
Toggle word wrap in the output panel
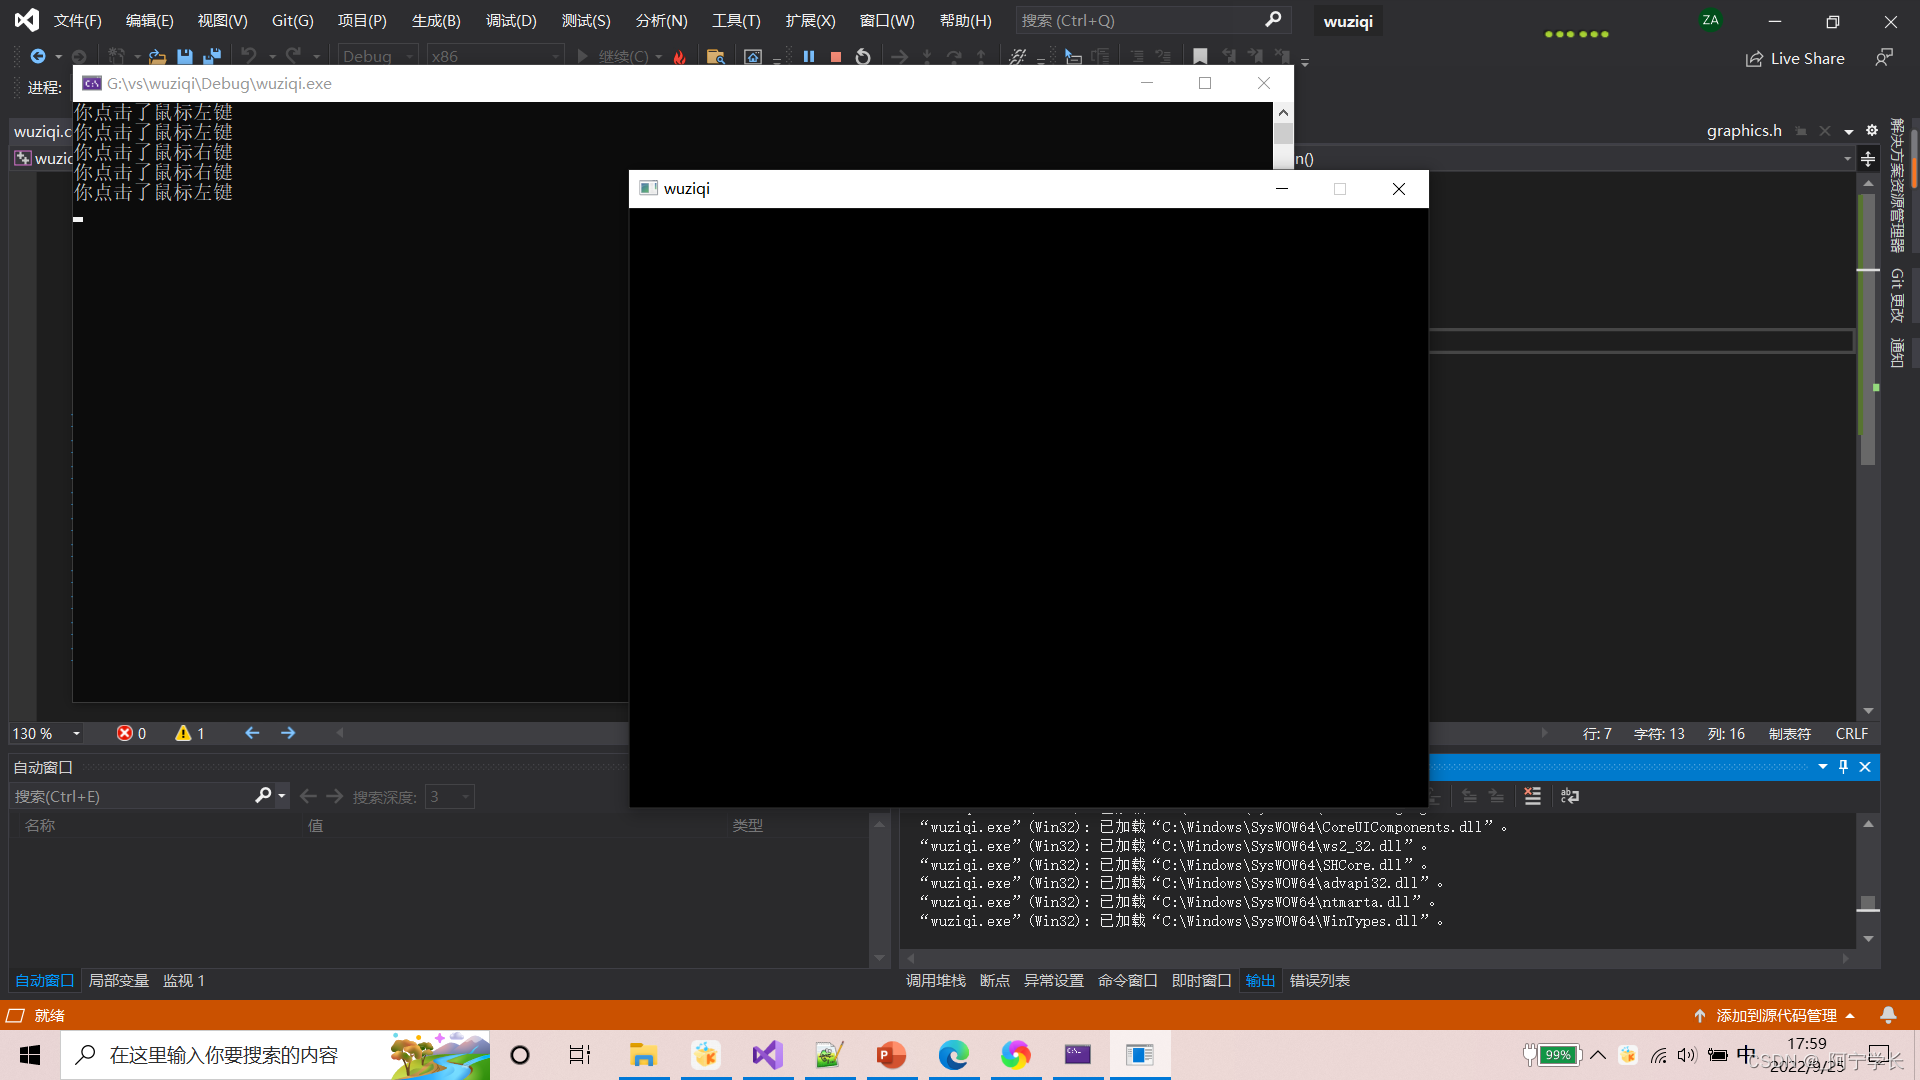click(1570, 796)
